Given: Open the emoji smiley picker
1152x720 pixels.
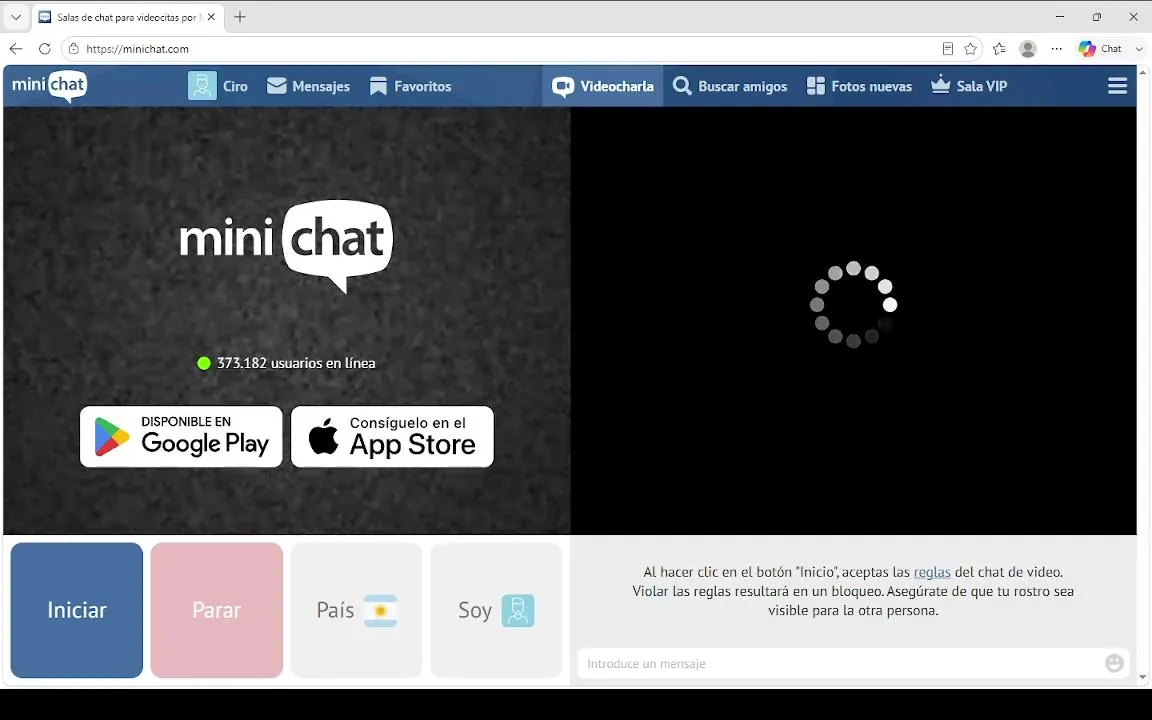Looking at the screenshot, I should coord(1114,663).
